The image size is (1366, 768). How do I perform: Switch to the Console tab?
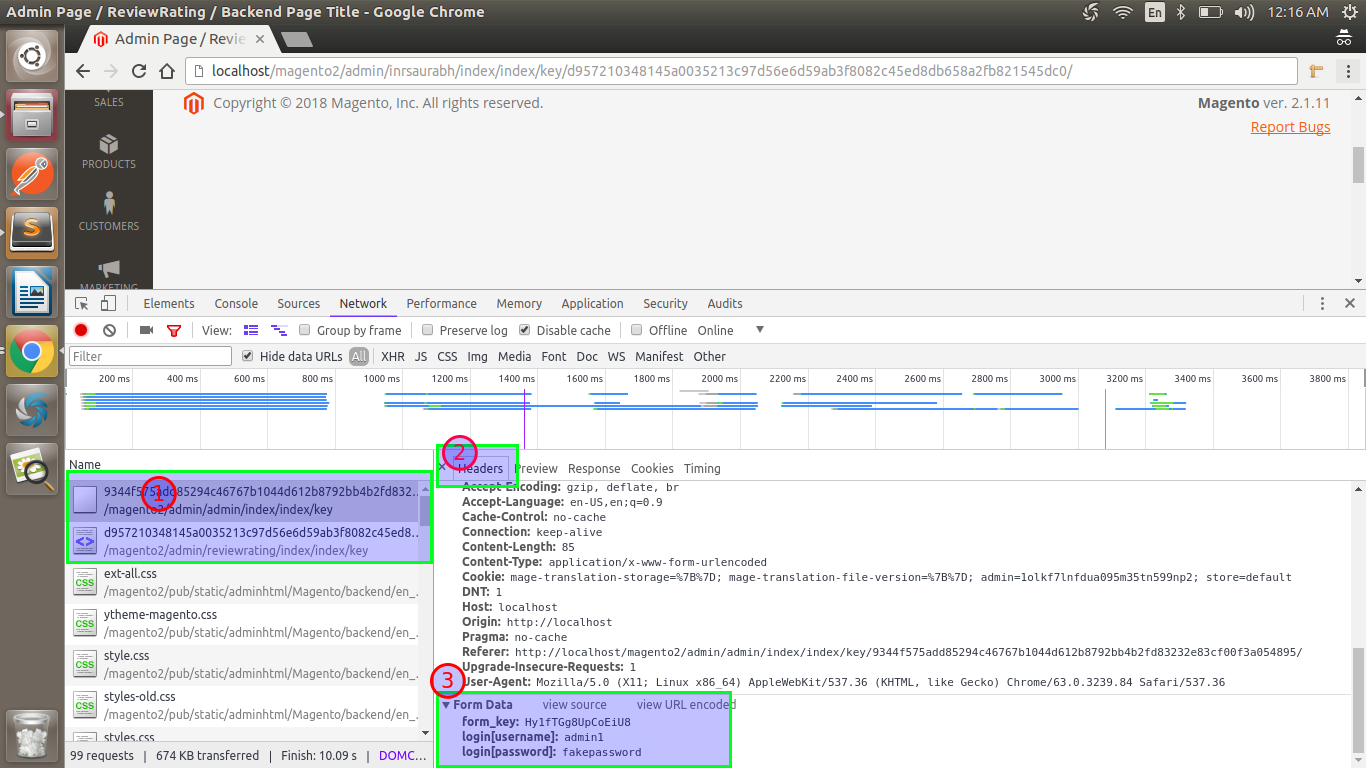point(236,304)
